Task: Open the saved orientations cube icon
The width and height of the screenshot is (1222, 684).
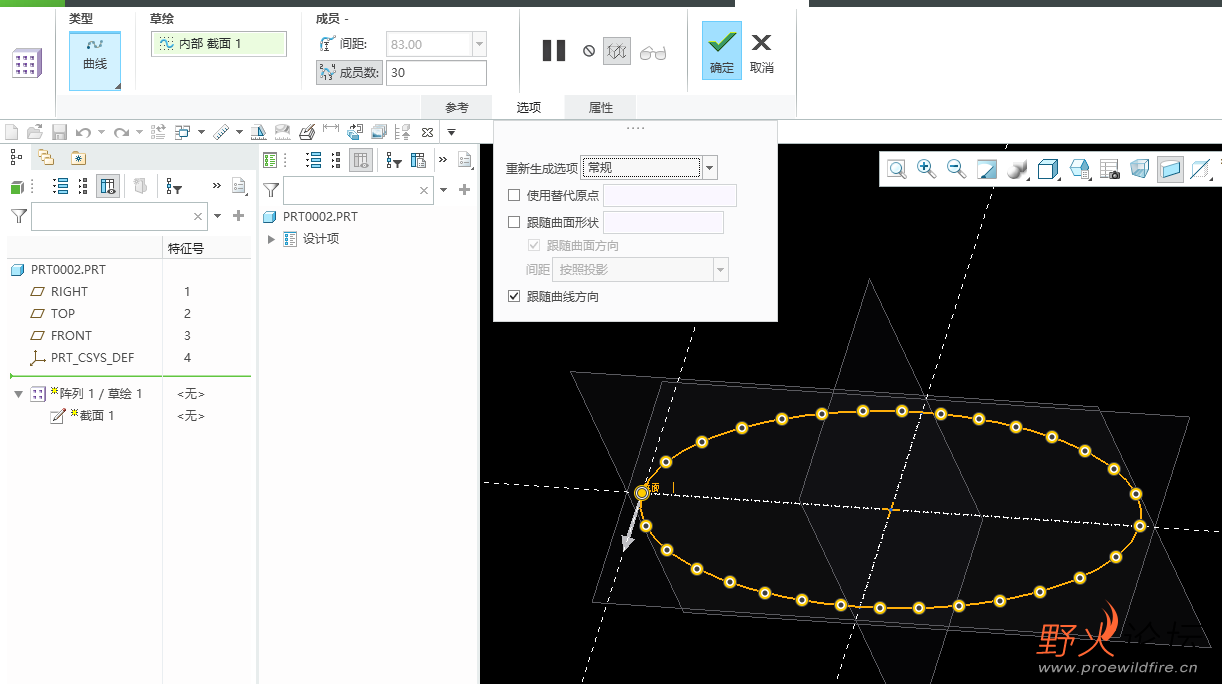Action: pyautogui.click(x=1048, y=170)
